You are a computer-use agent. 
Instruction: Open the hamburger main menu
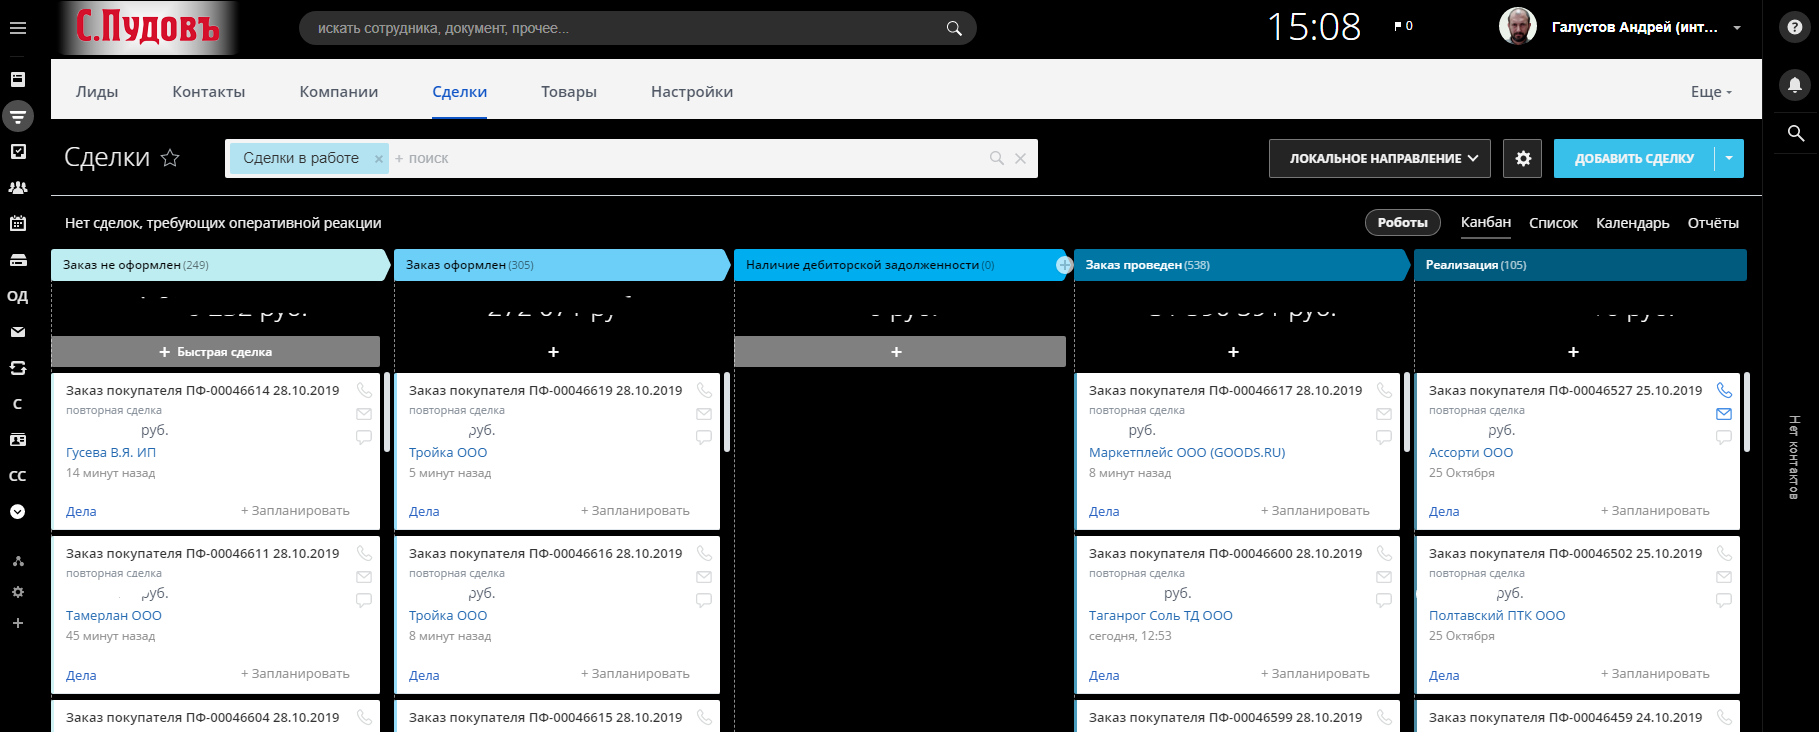[x=18, y=28]
